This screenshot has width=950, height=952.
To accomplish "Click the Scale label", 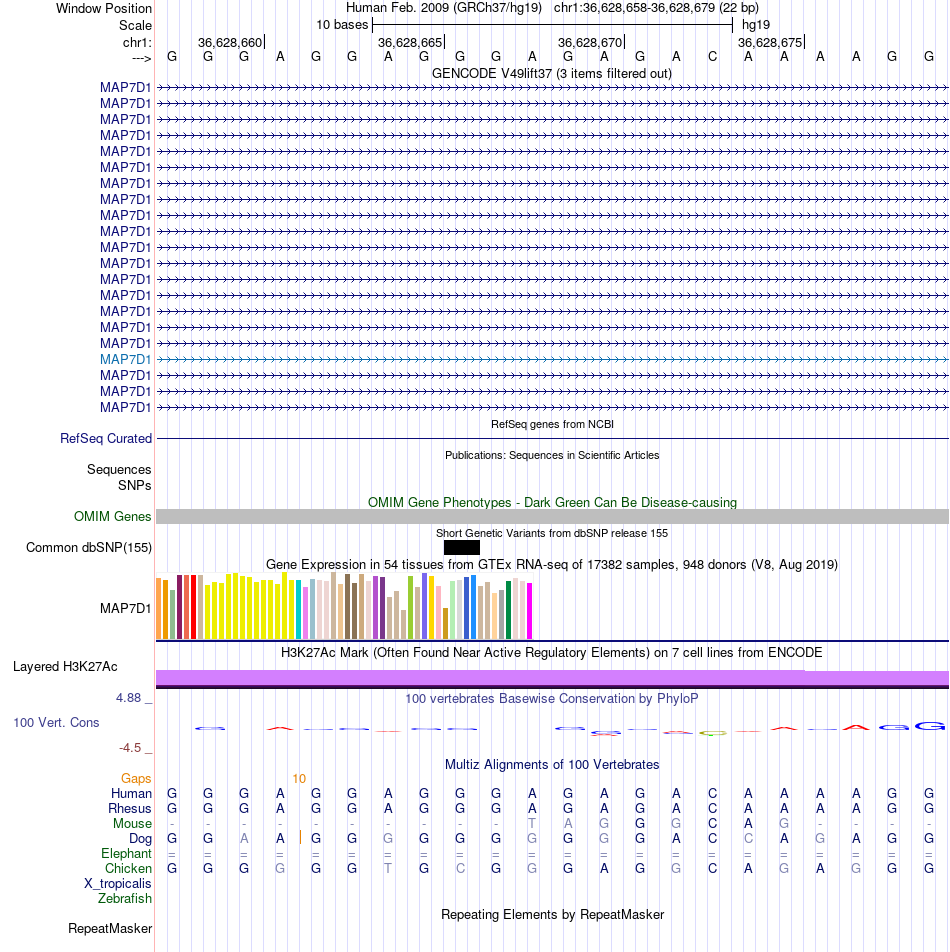I will (x=135, y=26).
